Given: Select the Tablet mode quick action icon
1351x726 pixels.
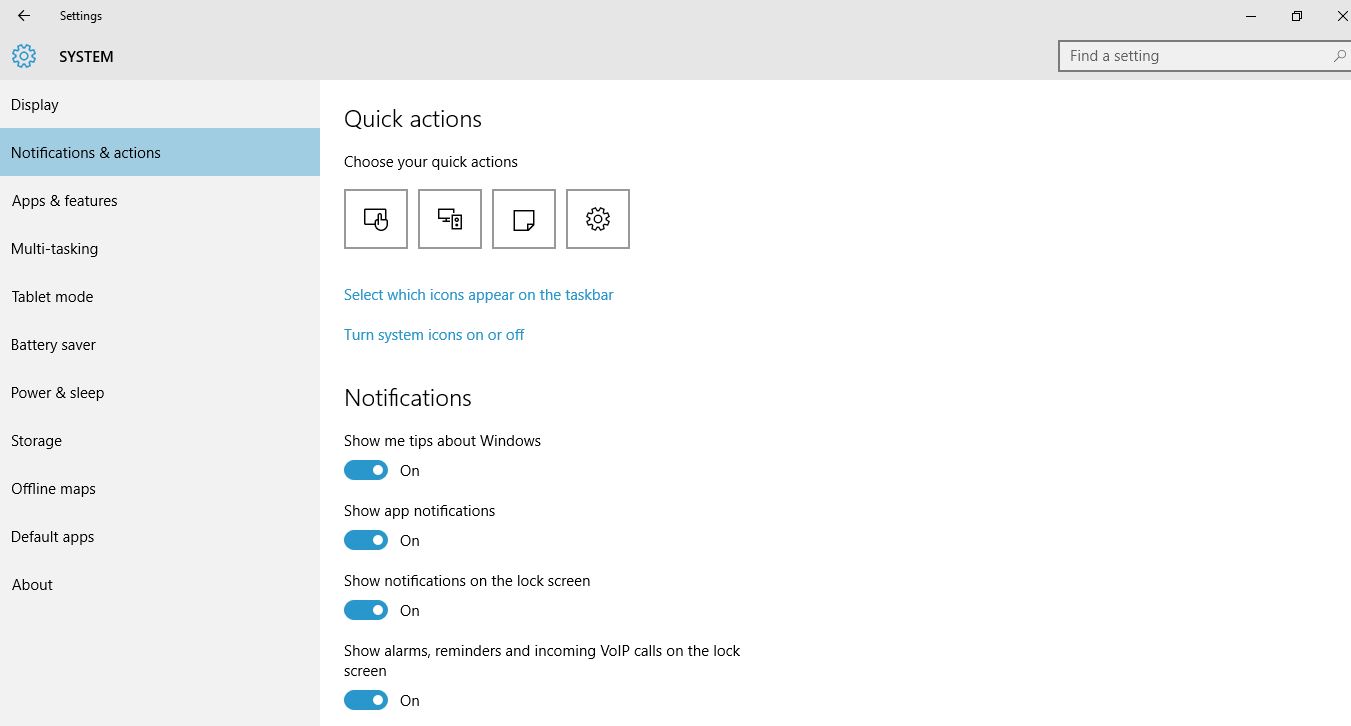Looking at the screenshot, I should (x=375, y=219).
